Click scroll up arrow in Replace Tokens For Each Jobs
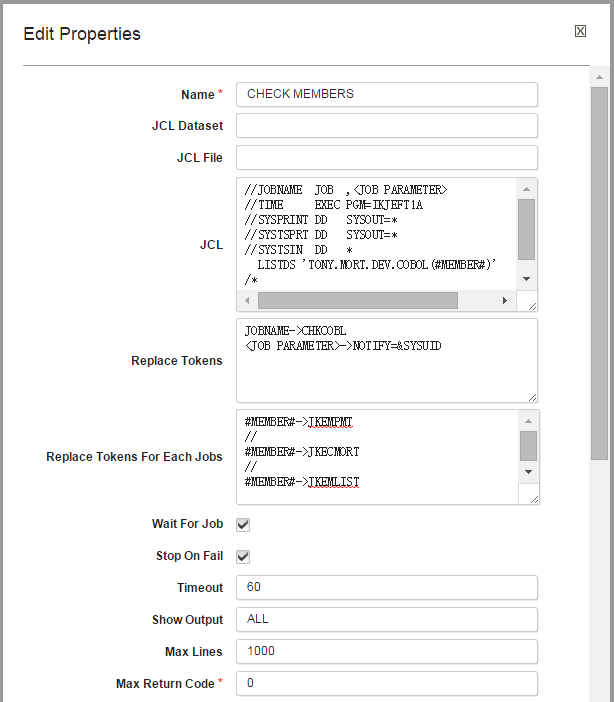Image resolution: width=614 pixels, height=702 pixels. point(528,420)
